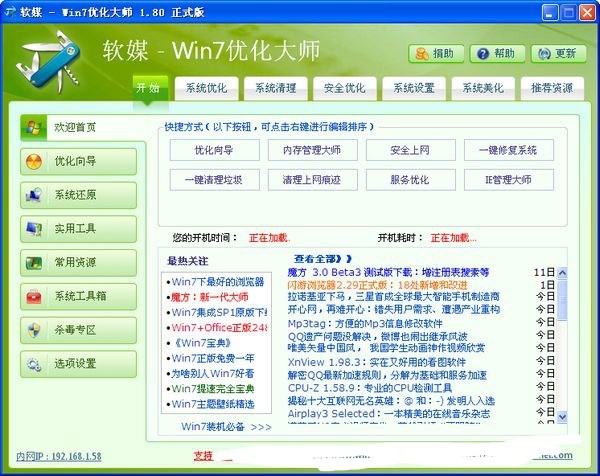The image size is (600, 476).
Task: Open 系统工具箱 in the sidebar
Action: pyautogui.click(x=78, y=297)
